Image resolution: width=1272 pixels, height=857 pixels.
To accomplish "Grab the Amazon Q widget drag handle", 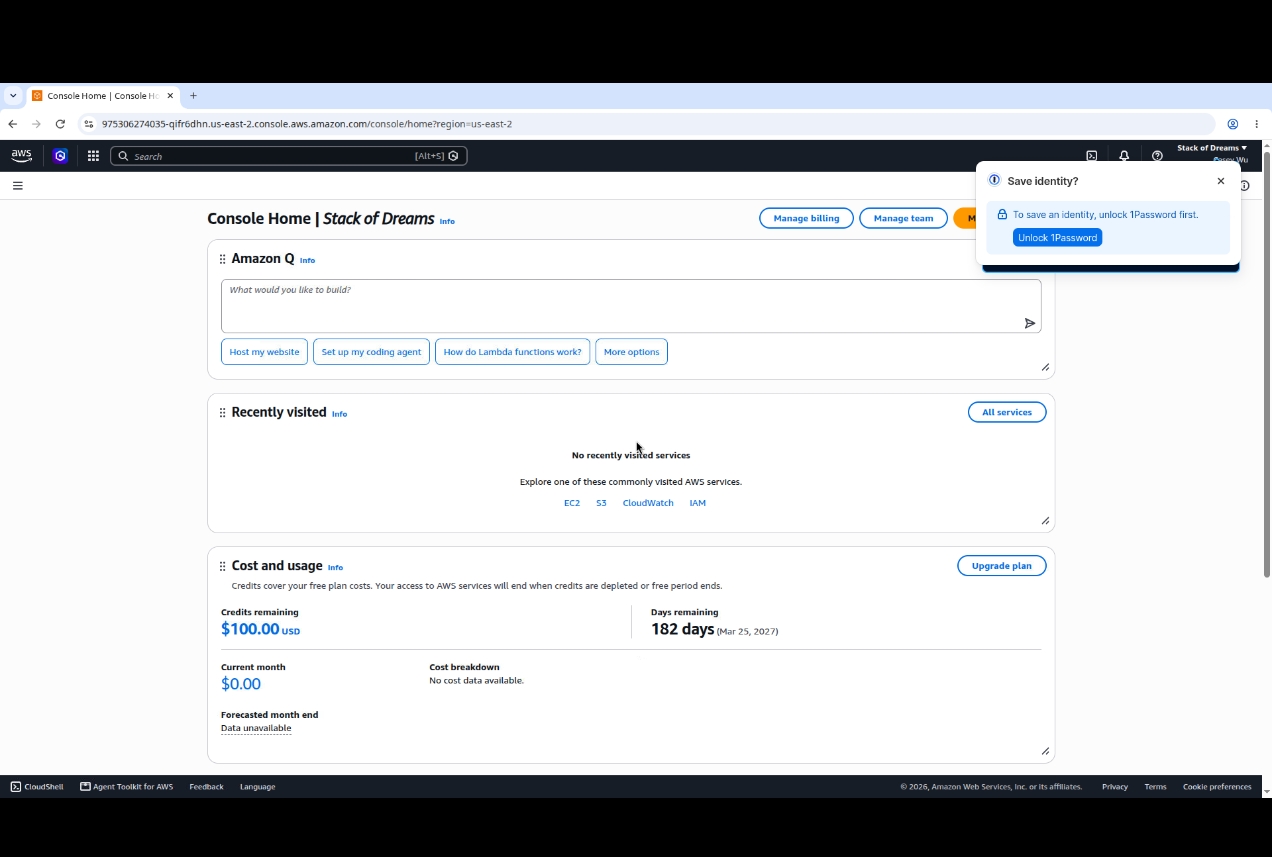I will coord(222,259).
